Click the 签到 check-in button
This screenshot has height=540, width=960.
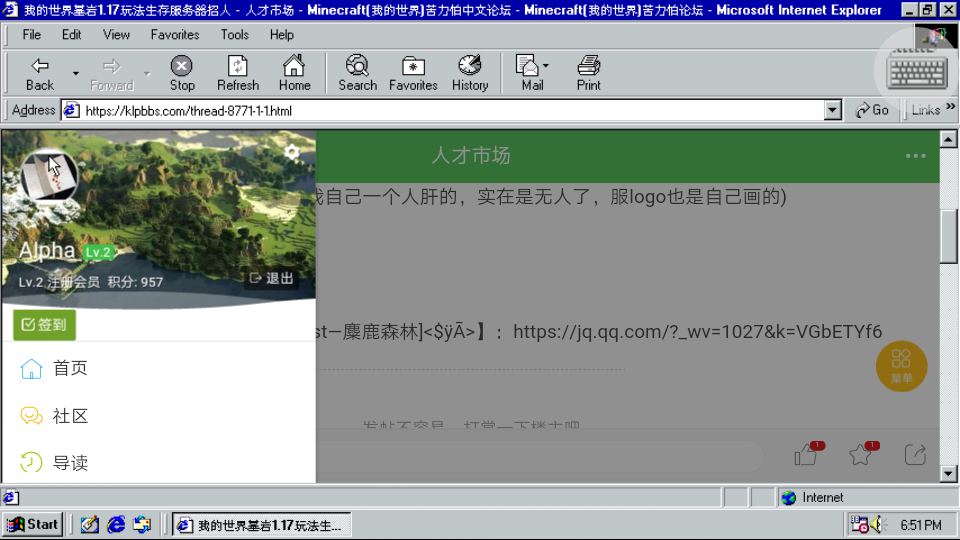click(x=44, y=324)
